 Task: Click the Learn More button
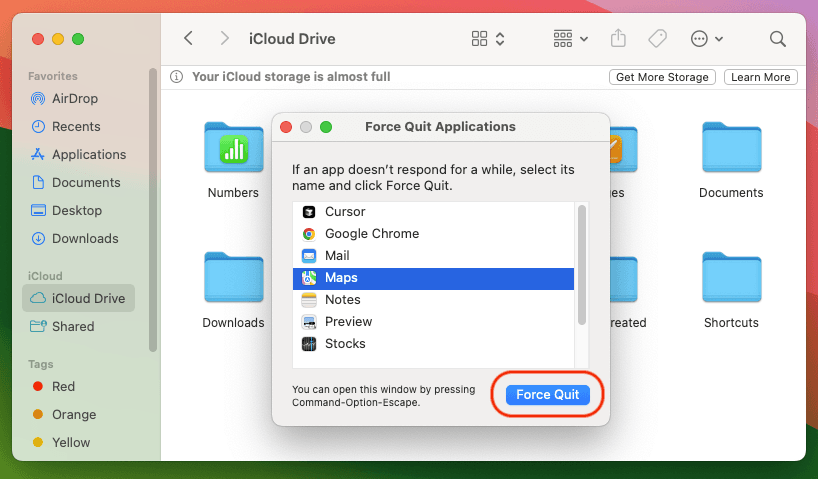pyautogui.click(x=760, y=77)
